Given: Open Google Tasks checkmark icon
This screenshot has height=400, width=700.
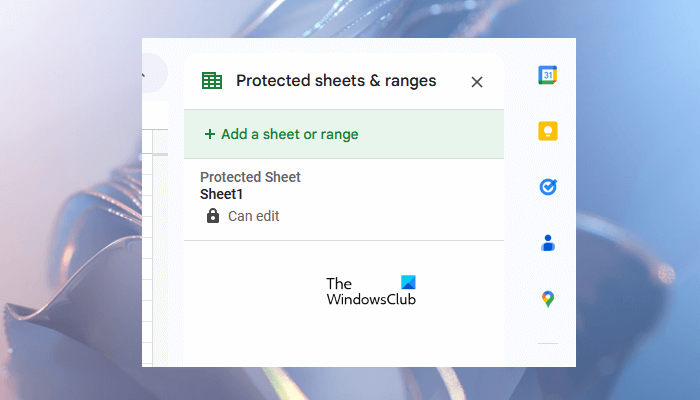Looking at the screenshot, I should 548,187.
